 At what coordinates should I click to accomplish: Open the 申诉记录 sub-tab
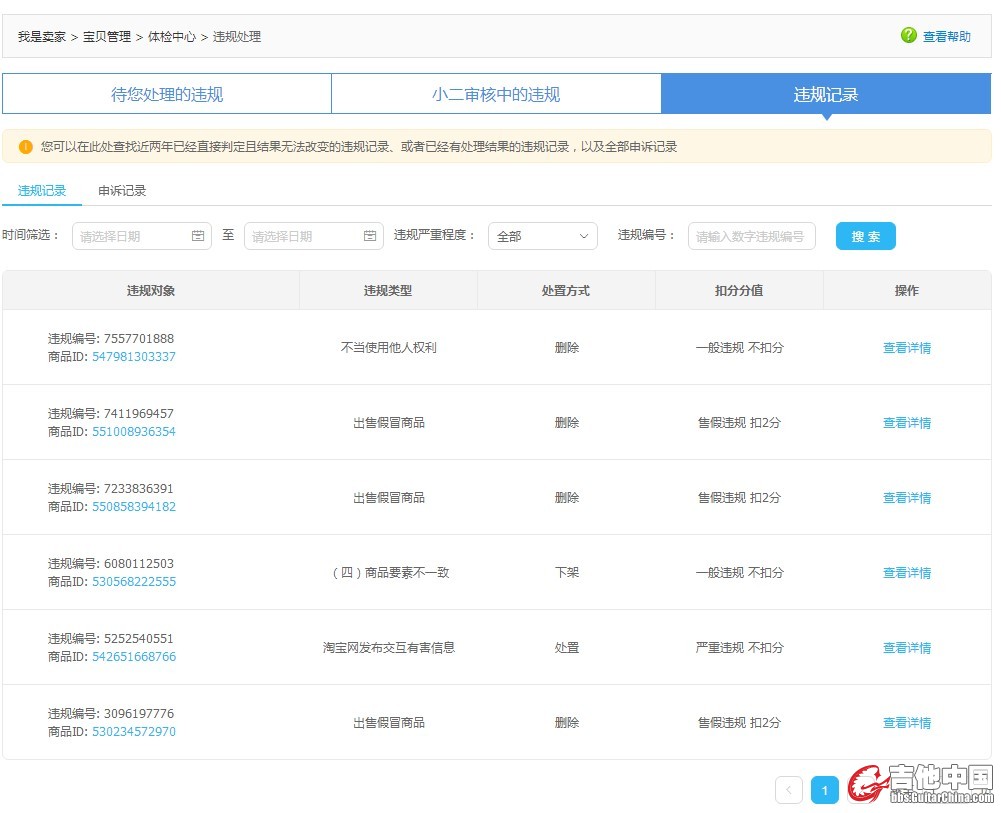122,190
